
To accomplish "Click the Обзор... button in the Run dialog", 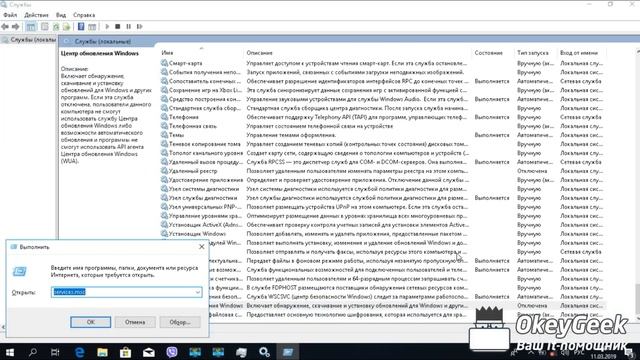I will (180, 322).
